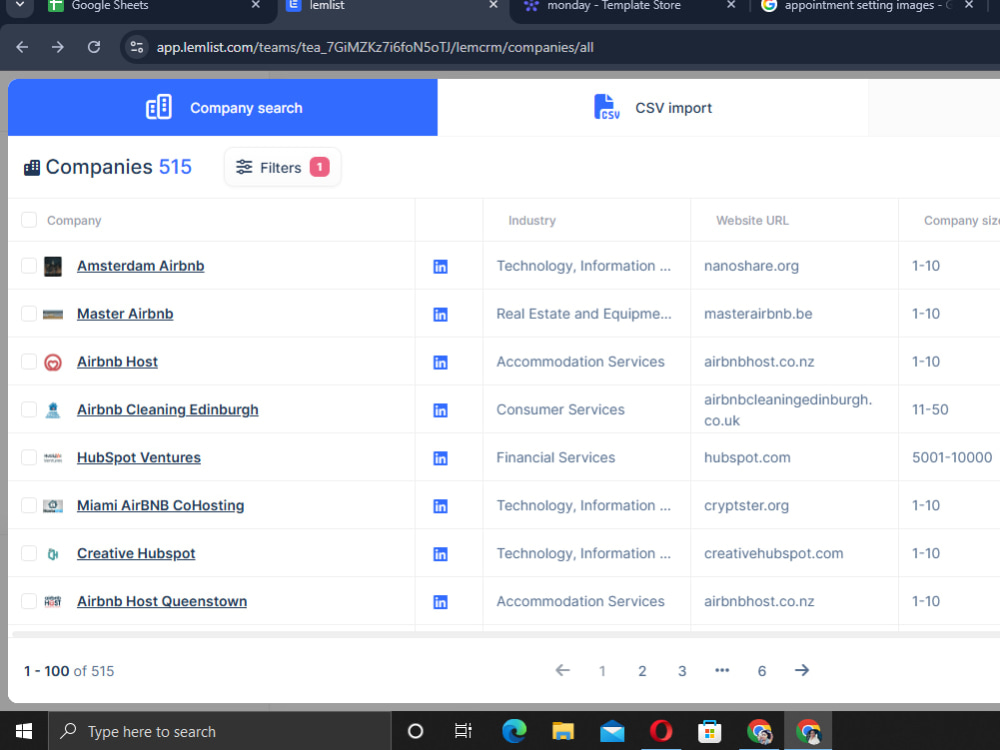
Task: Click the Airbnb Host company logo
Action: pos(53,362)
